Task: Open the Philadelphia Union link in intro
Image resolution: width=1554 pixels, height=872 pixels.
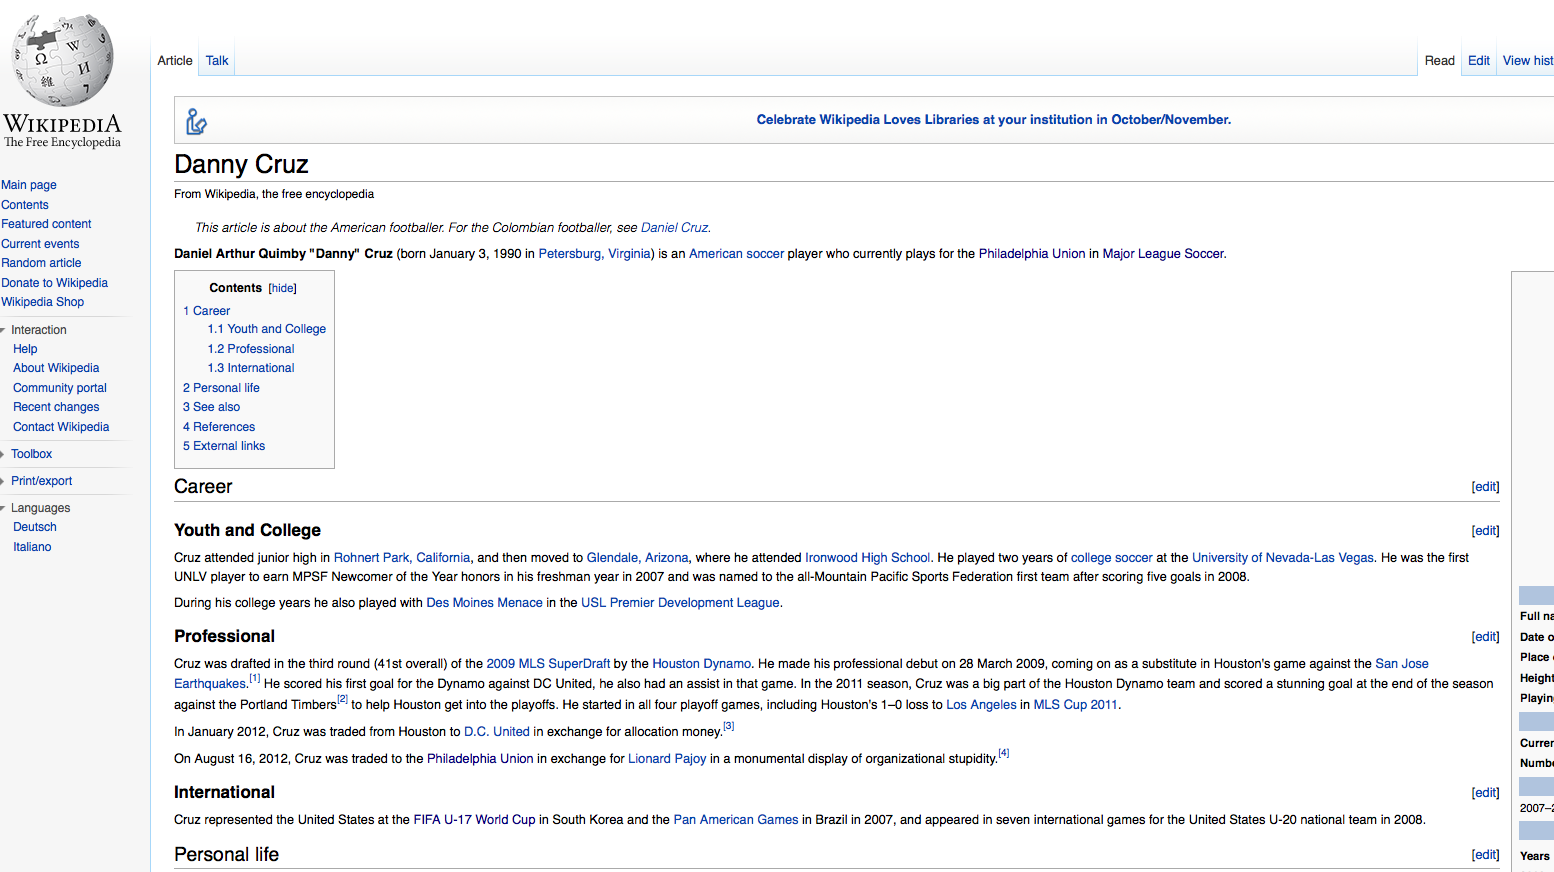Action: pos(1031,254)
